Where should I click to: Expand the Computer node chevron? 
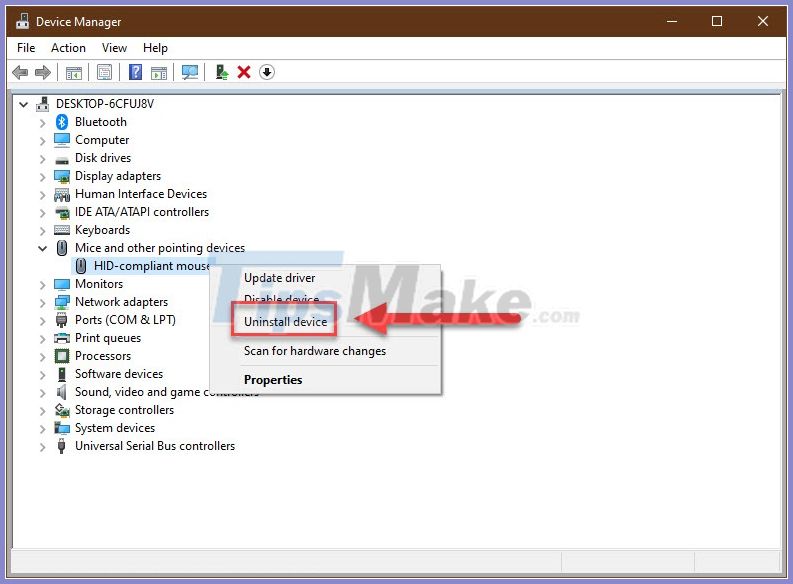[42, 141]
